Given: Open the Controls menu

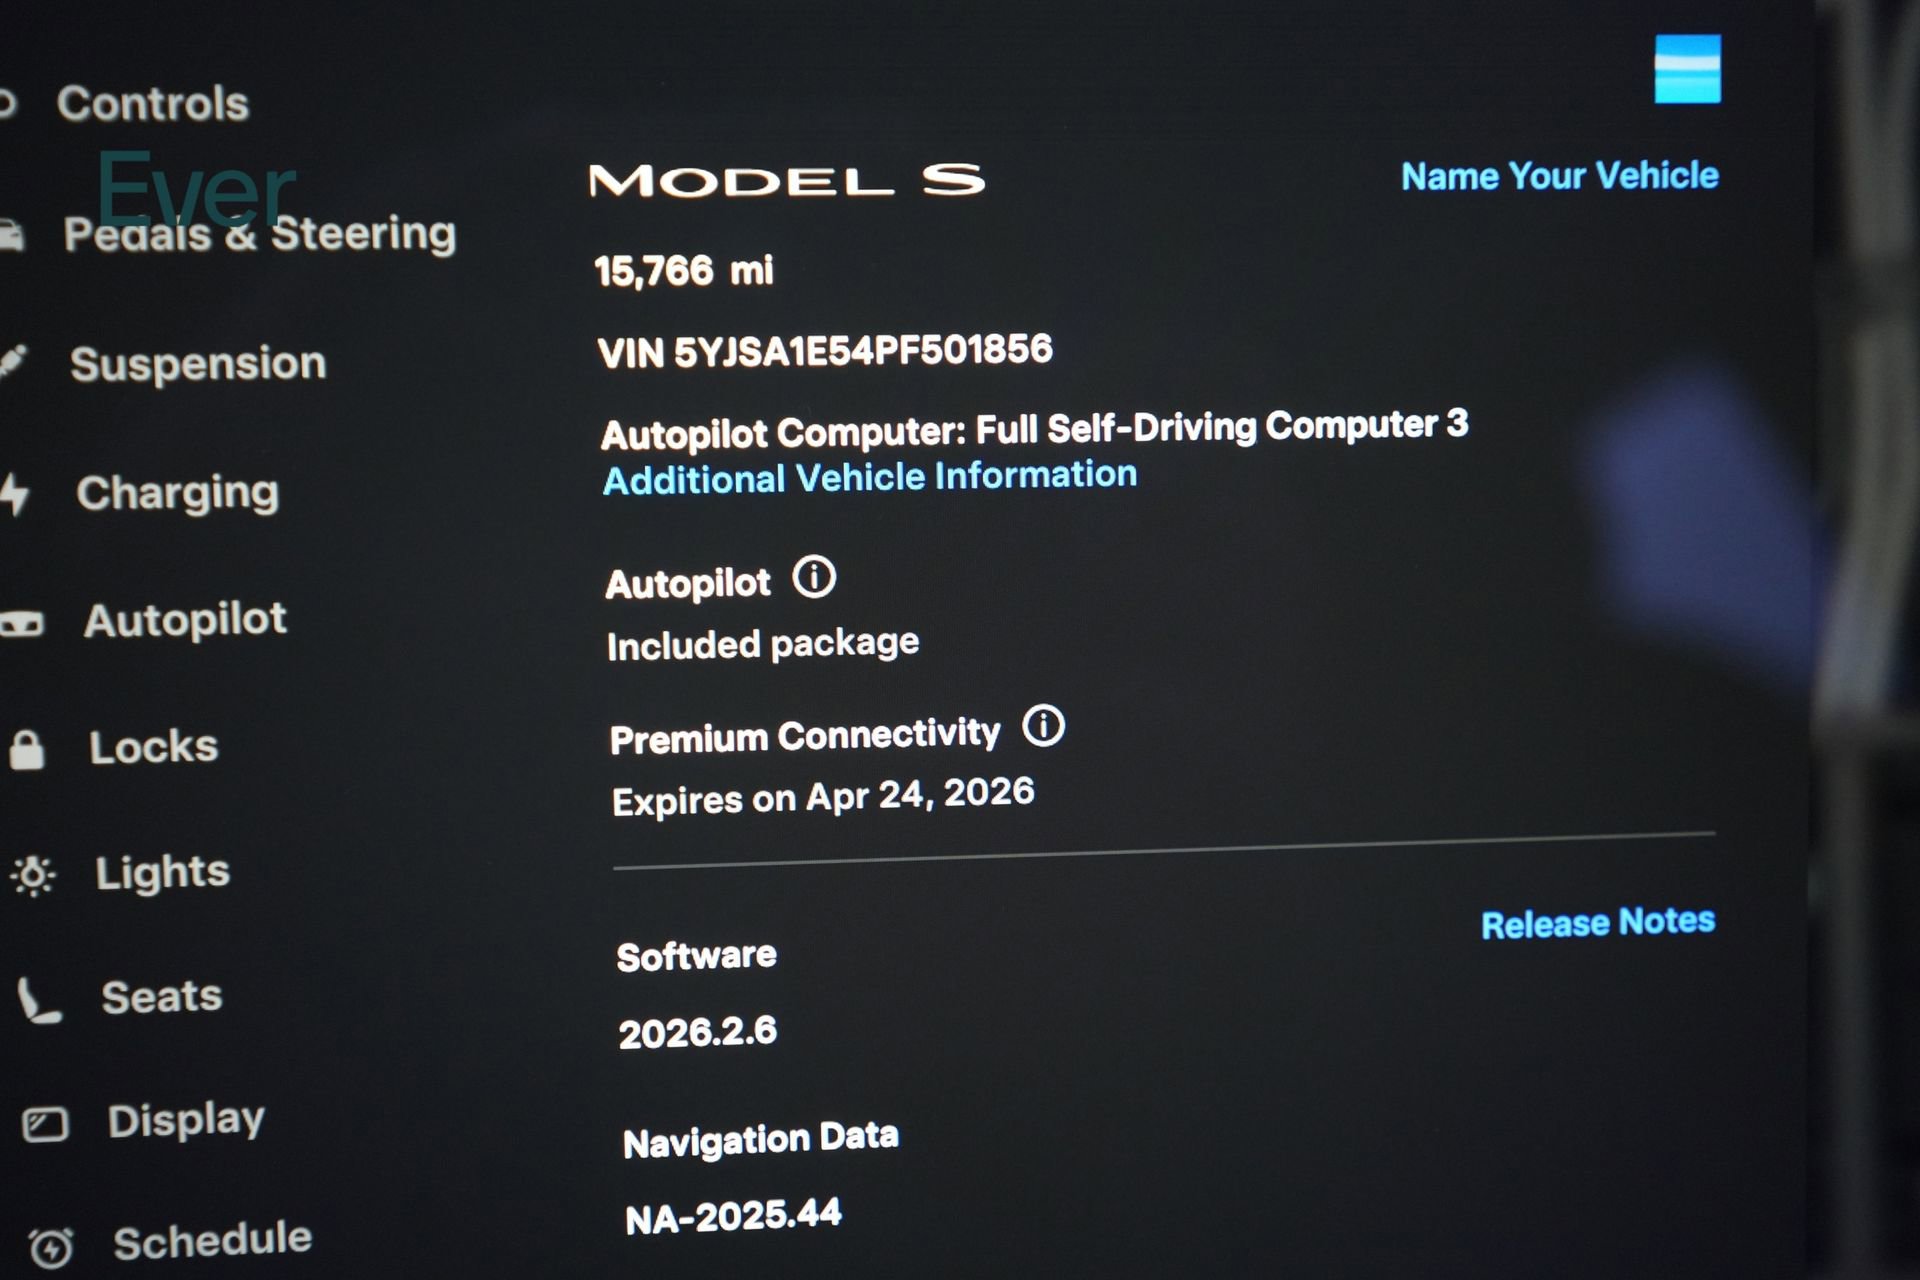Looking at the screenshot, I should pos(152,104).
